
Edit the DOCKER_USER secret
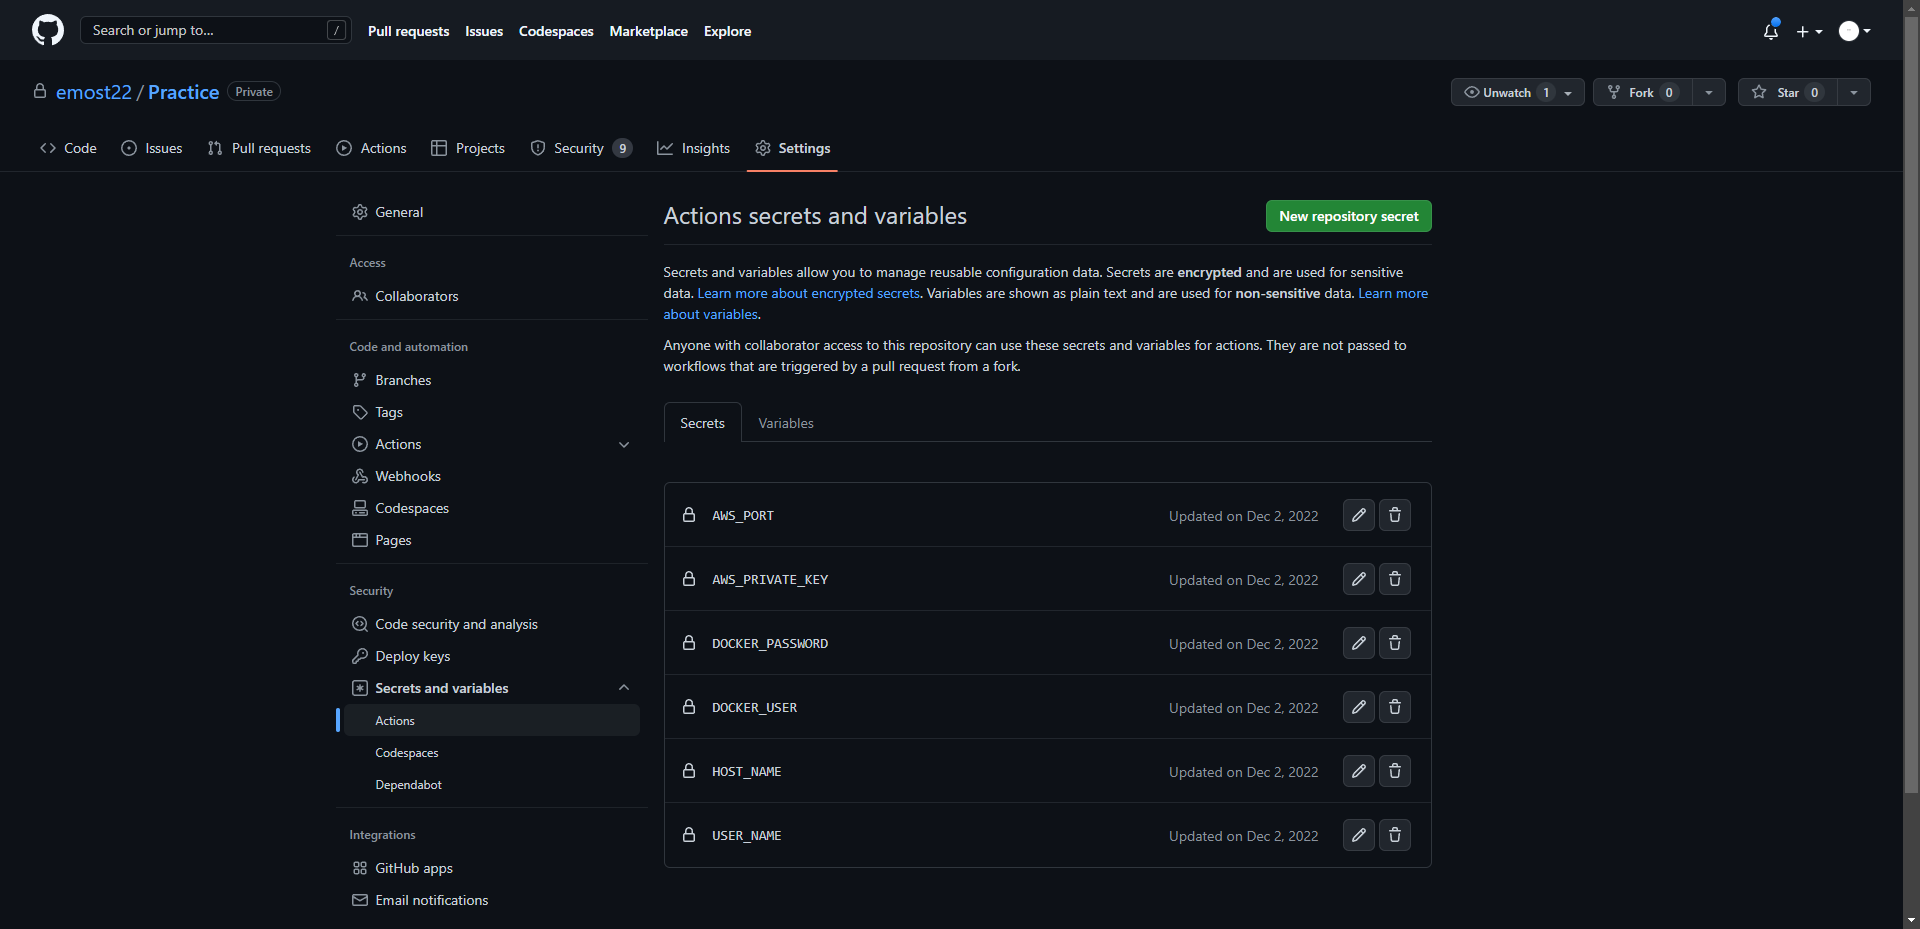(1358, 707)
